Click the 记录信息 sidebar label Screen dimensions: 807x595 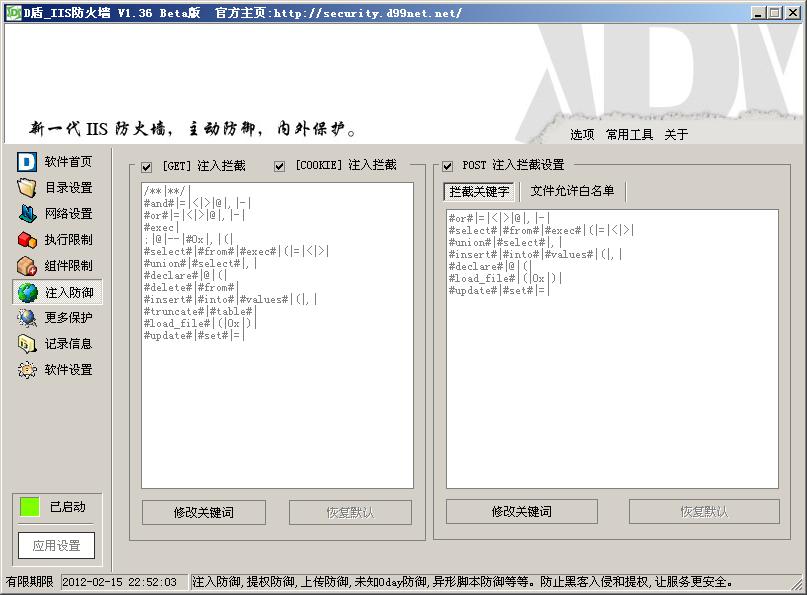click(x=68, y=343)
